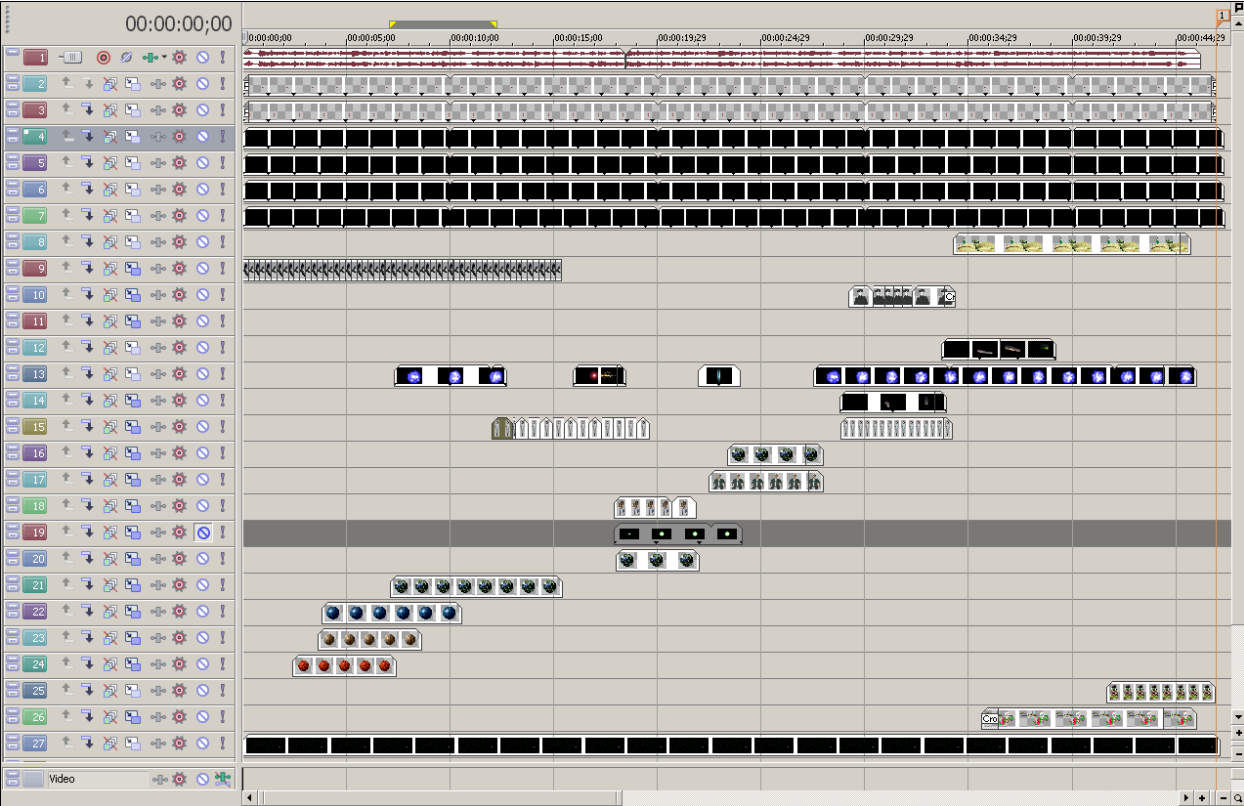The image size is (1244, 806).
Task: Open Track FX on track 17
Action: [158, 479]
